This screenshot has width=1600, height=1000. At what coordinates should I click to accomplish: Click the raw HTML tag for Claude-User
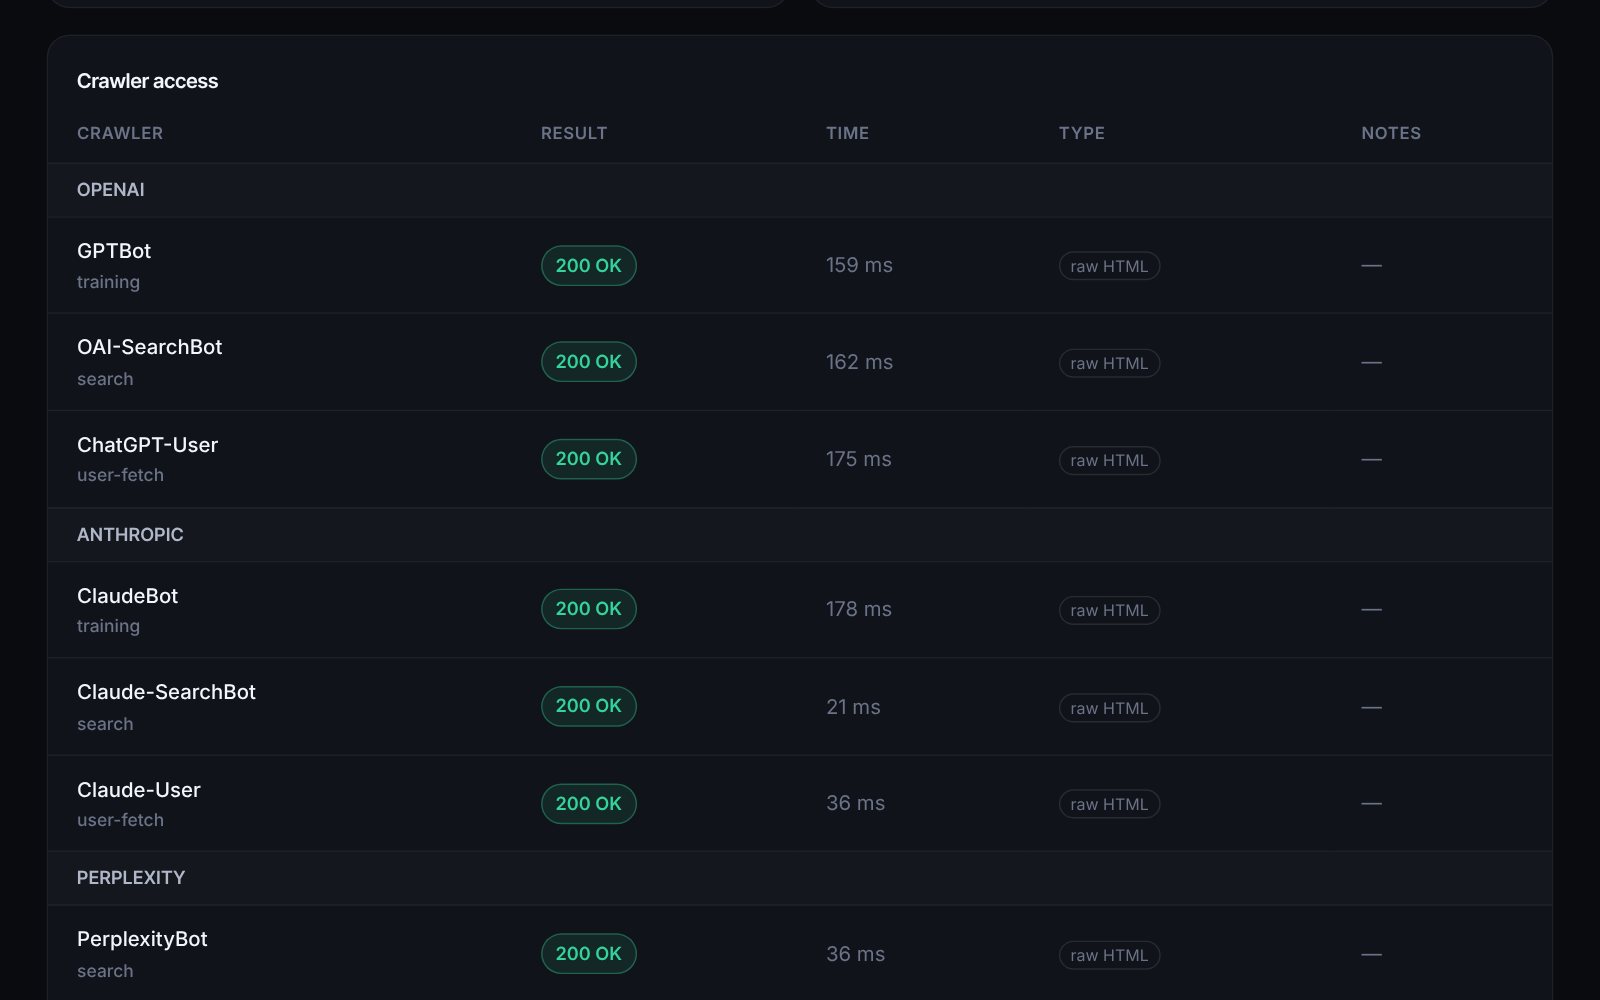point(1109,804)
